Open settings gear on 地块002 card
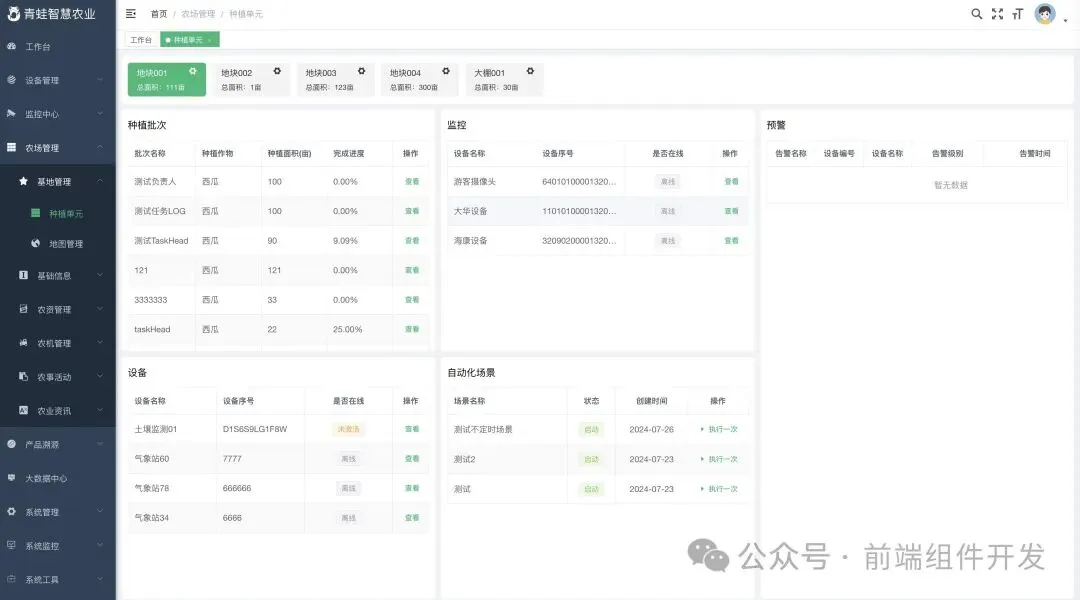This screenshot has width=1080, height=600. tap(277, 71)
